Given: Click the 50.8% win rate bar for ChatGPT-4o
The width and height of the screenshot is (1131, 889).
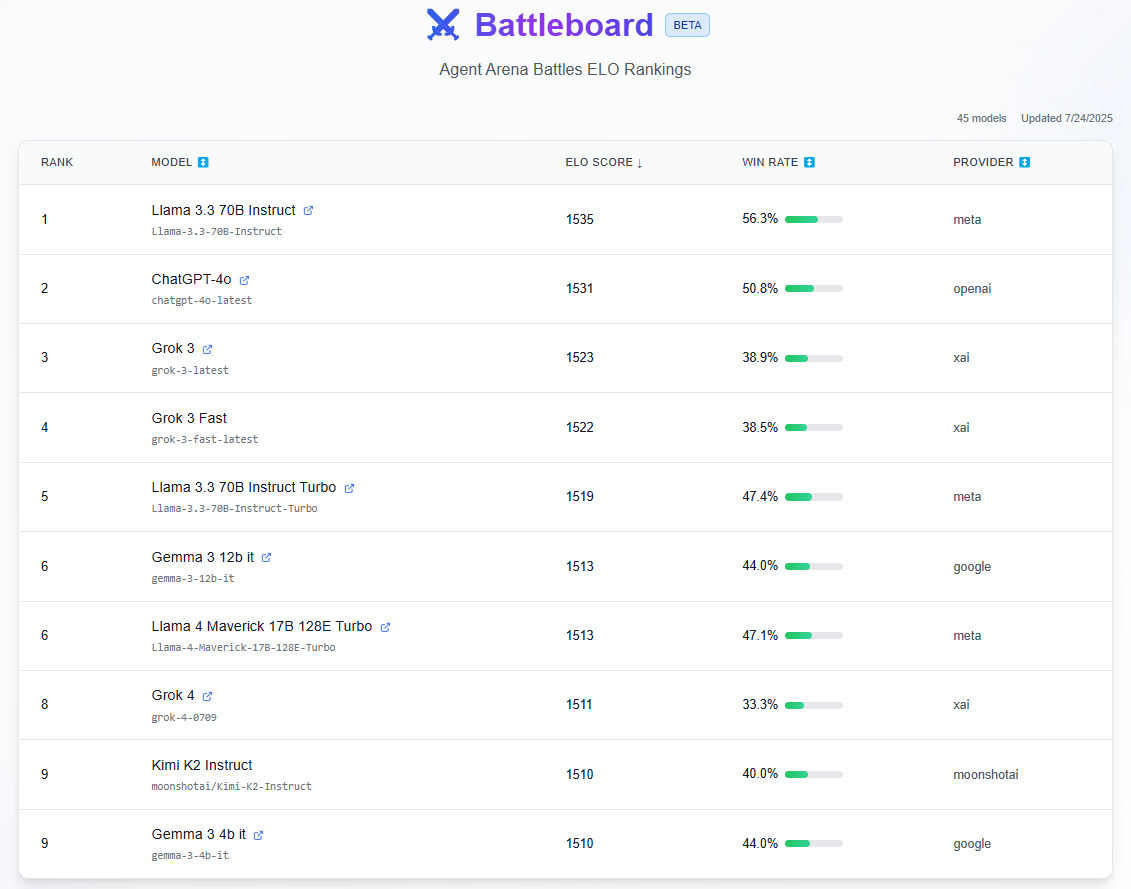Looking at the screenshot, I should pos(814,289).
